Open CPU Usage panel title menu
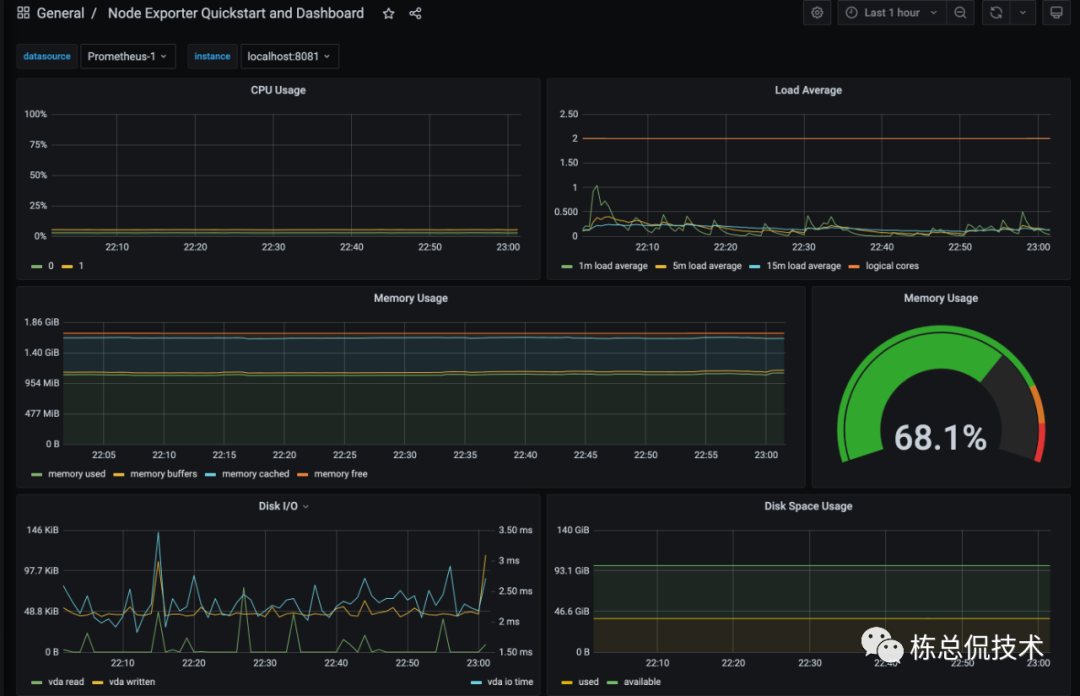This screenshot has width=1080, height=696. pos(278,90)
